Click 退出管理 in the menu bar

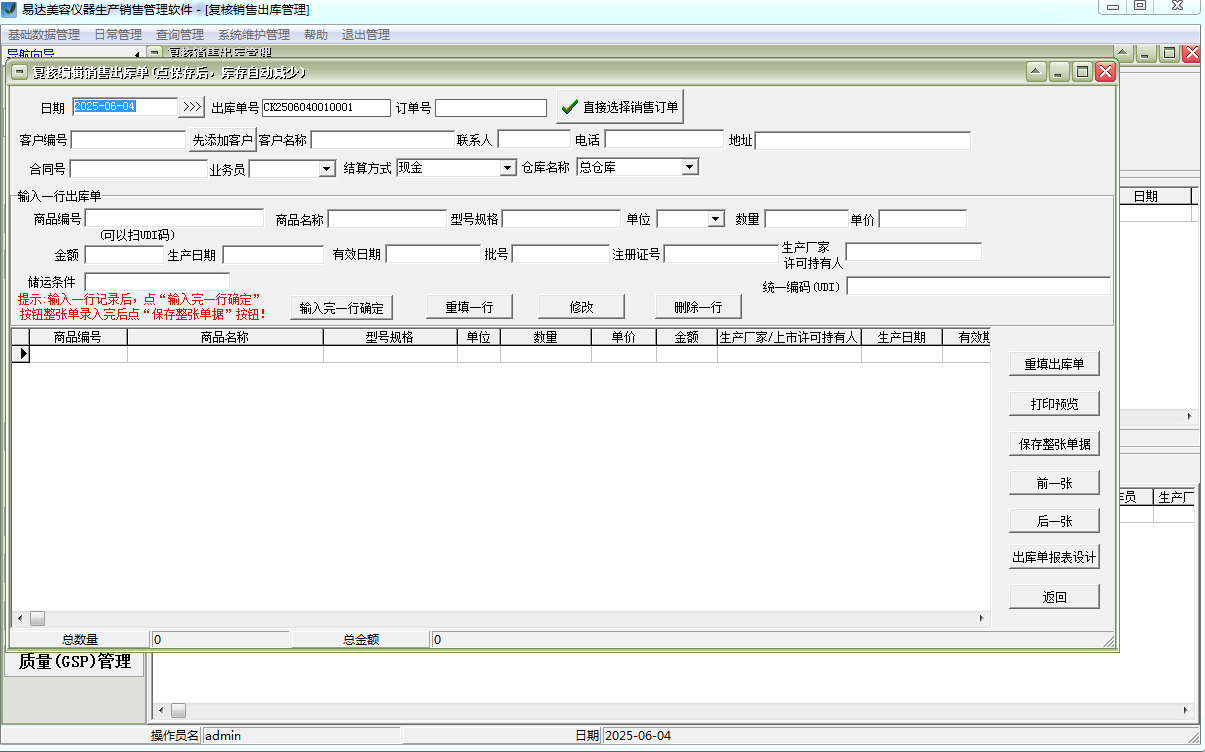pyautogui.click(x=367, y=33)
